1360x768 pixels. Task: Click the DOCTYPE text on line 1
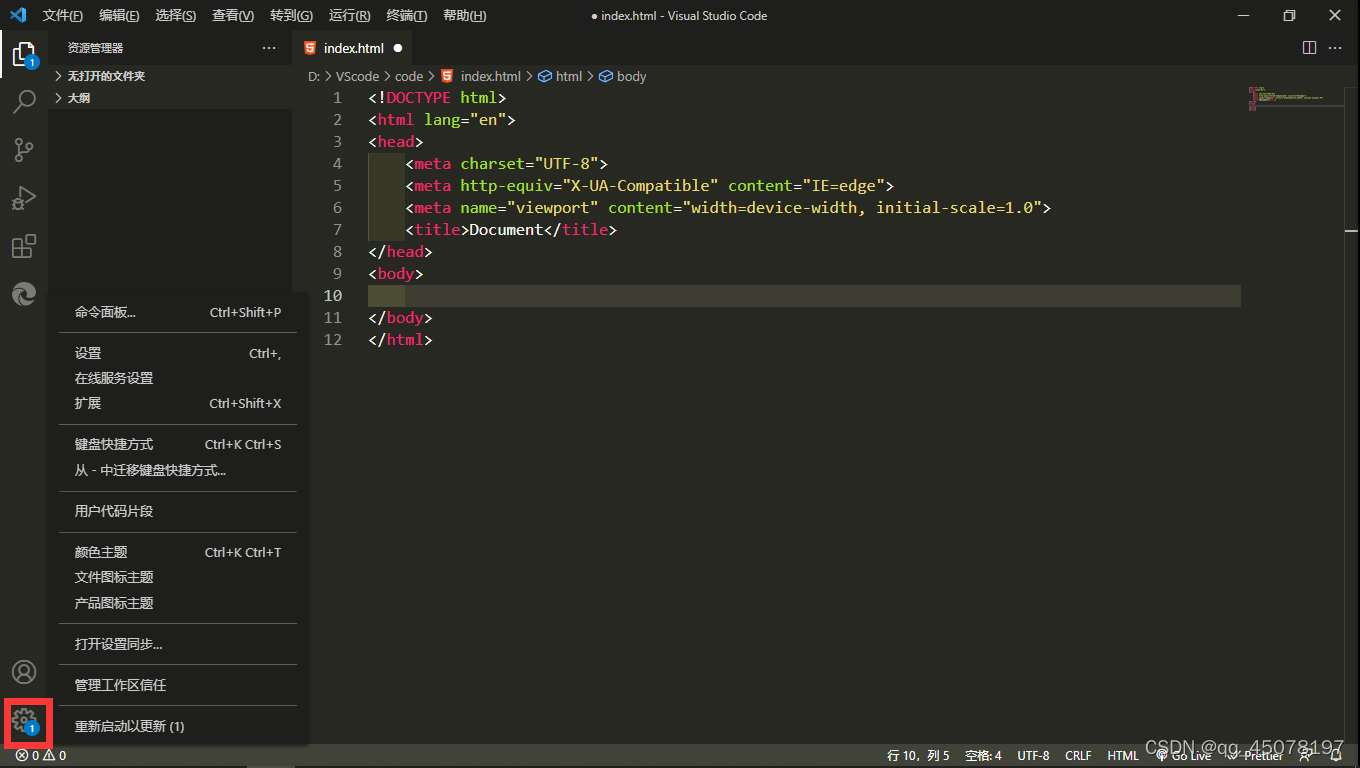point(419,98)
